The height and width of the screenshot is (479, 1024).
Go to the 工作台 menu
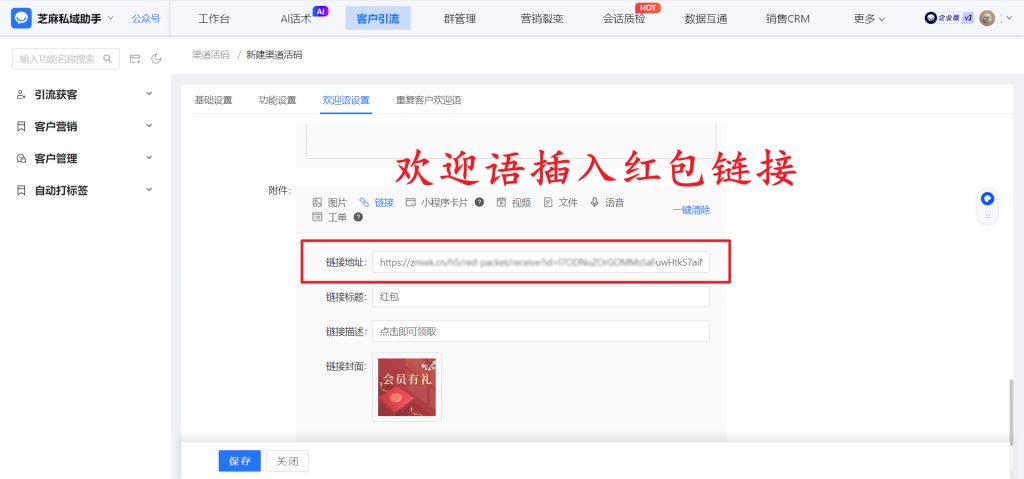(214, 18)
